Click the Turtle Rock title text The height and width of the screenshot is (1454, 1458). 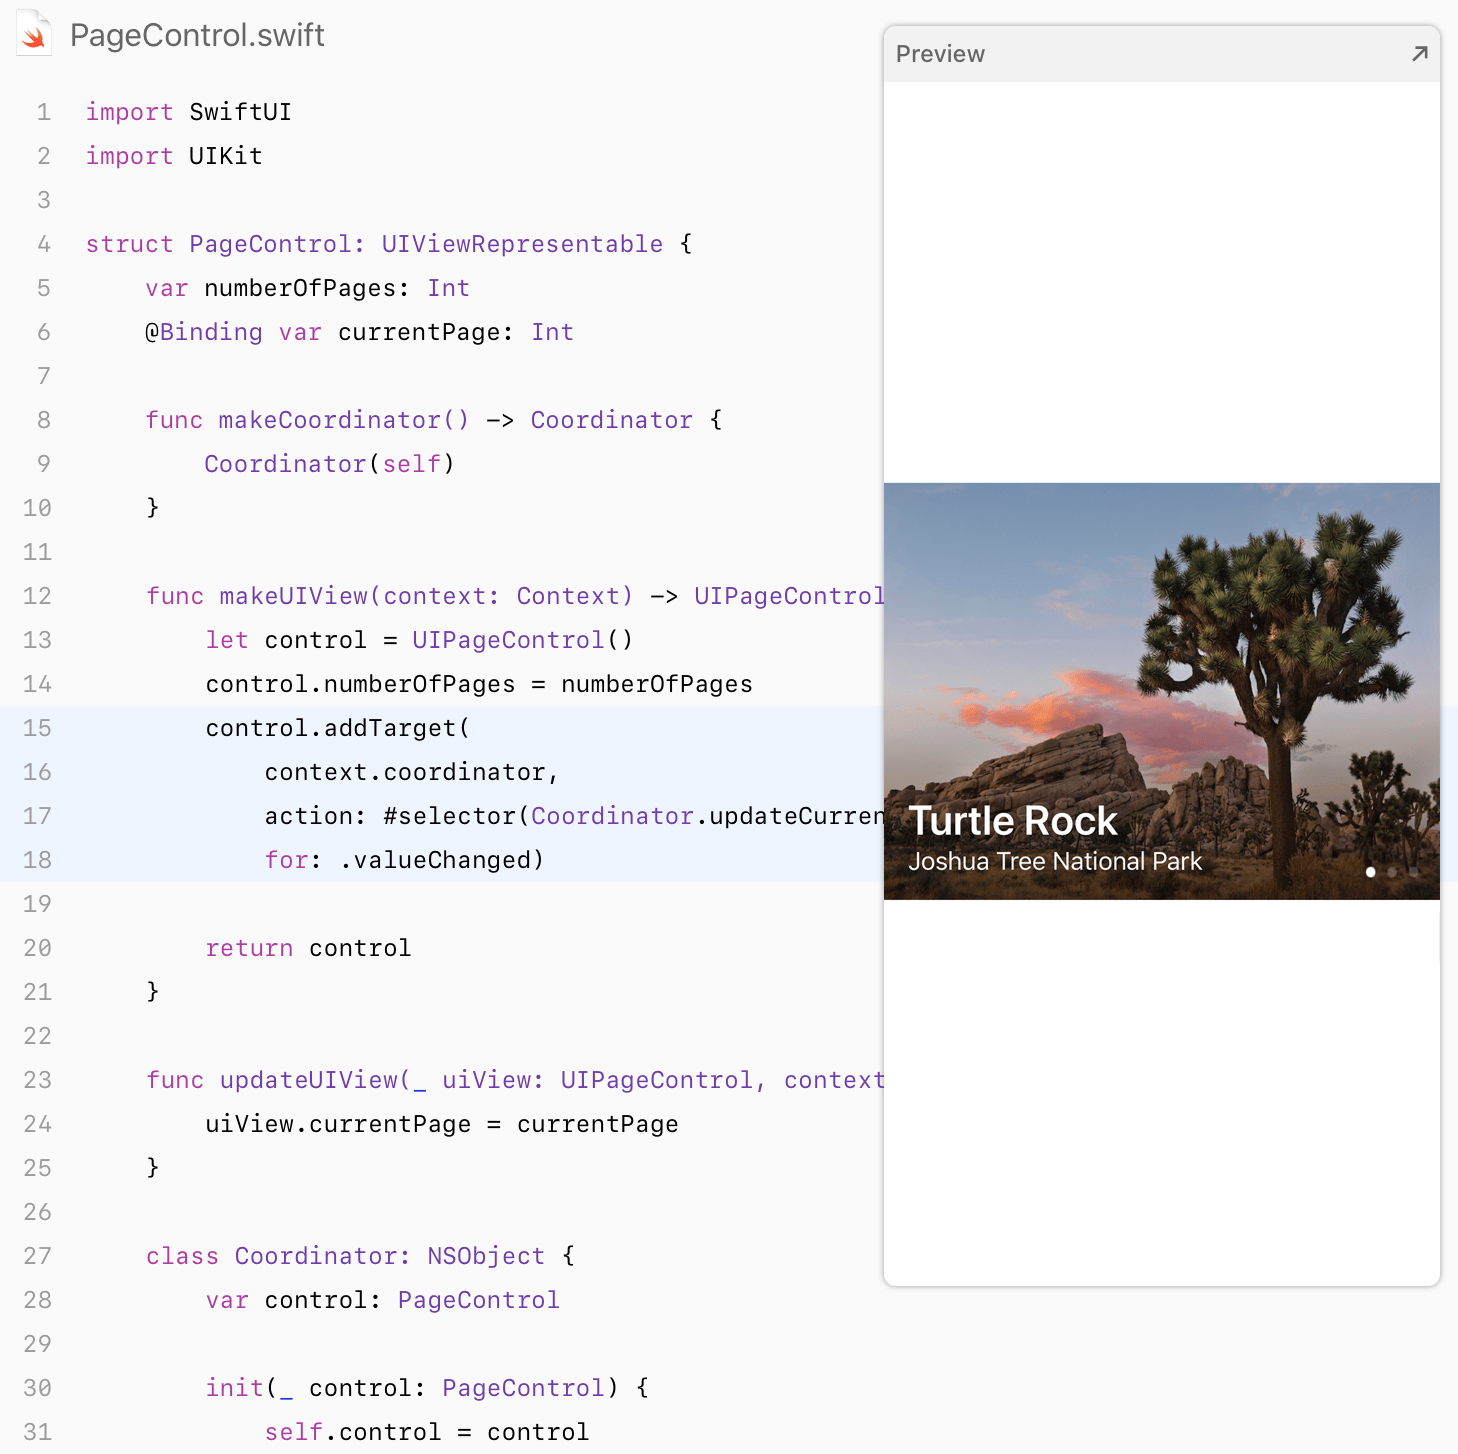(1012, 821)
